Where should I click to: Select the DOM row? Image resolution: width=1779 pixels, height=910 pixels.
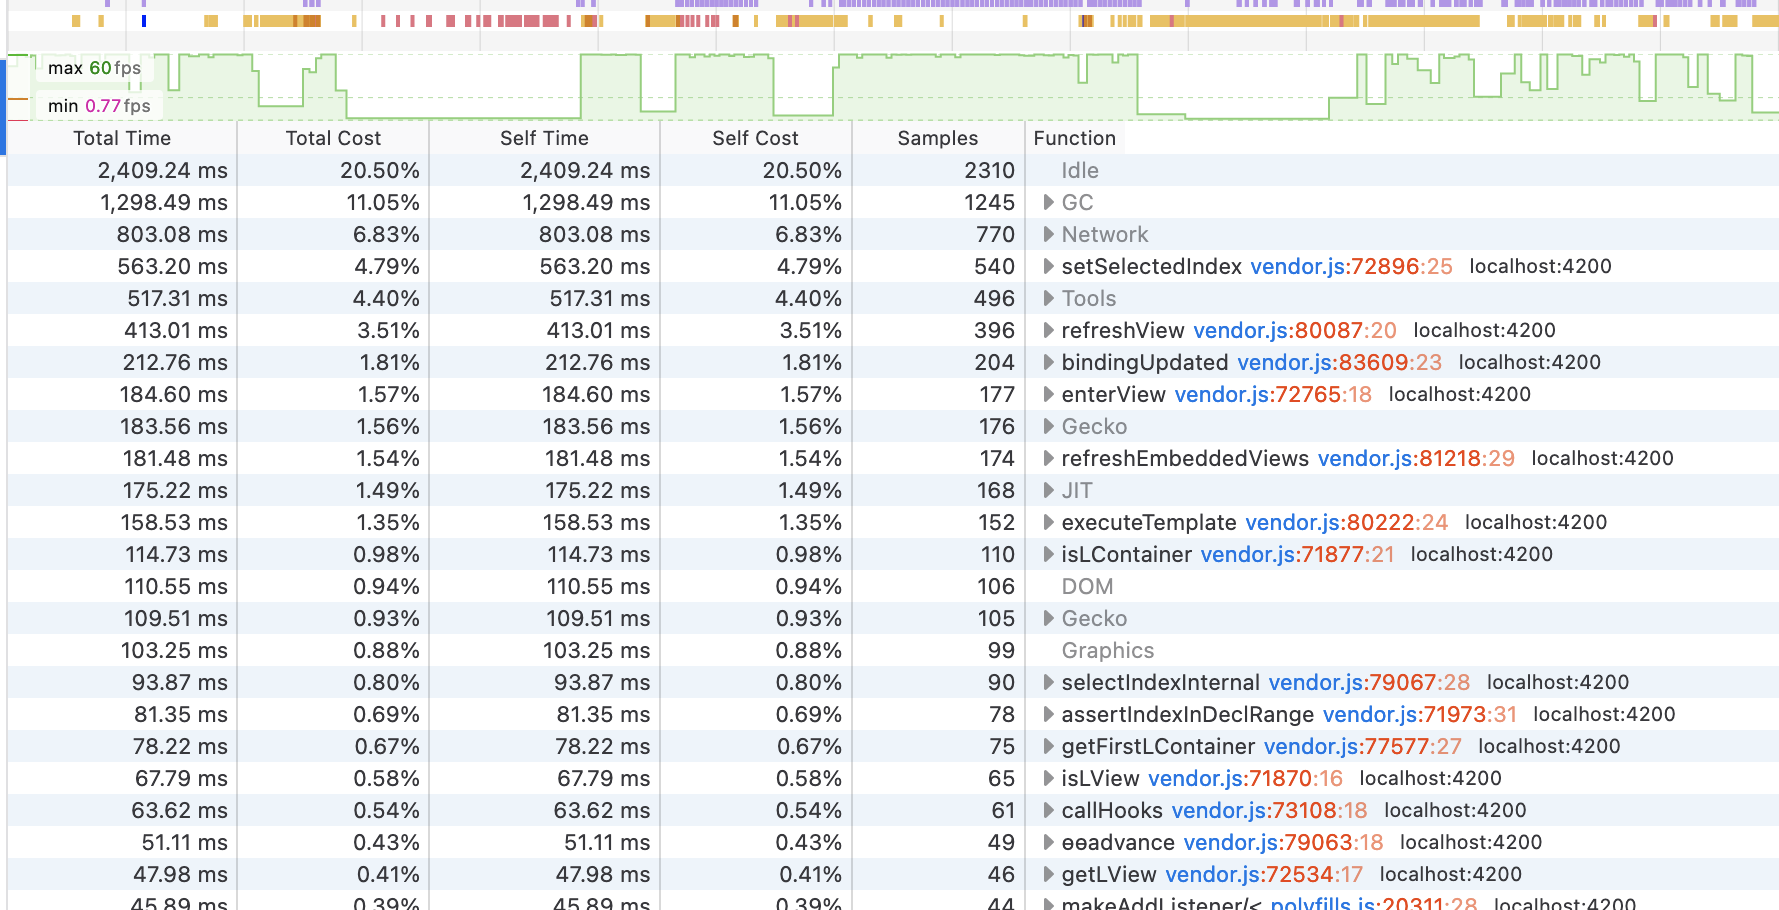(893, 586)
